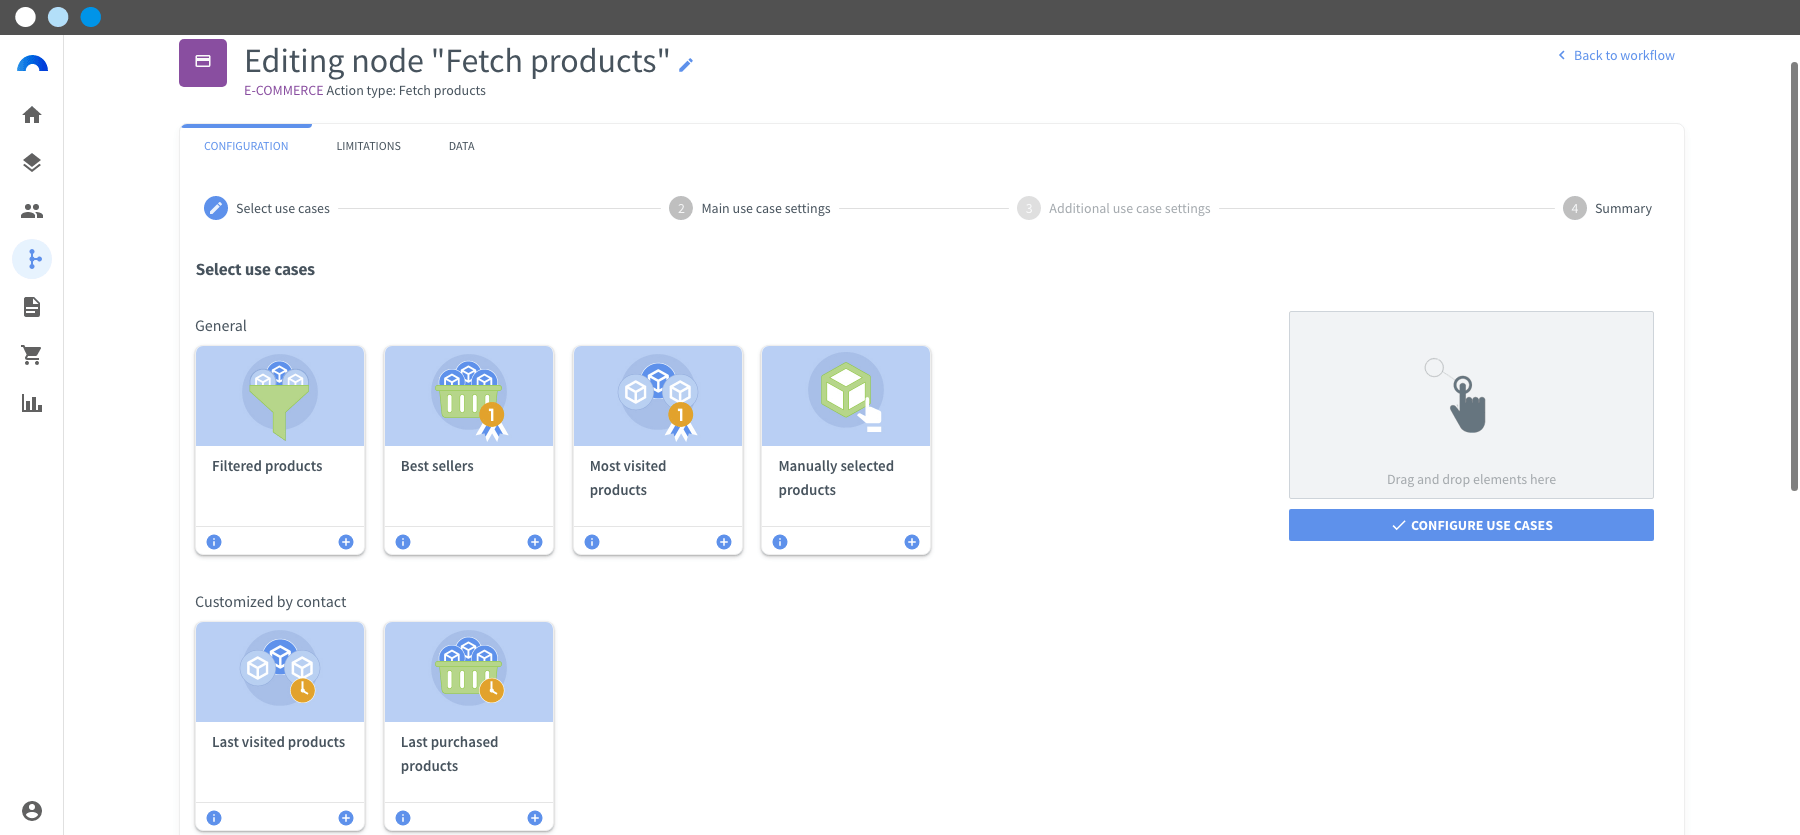Show info for Last visited products card
Image resolution: width=1800 pixels, height=835 pixels.
tap(214, 818)
